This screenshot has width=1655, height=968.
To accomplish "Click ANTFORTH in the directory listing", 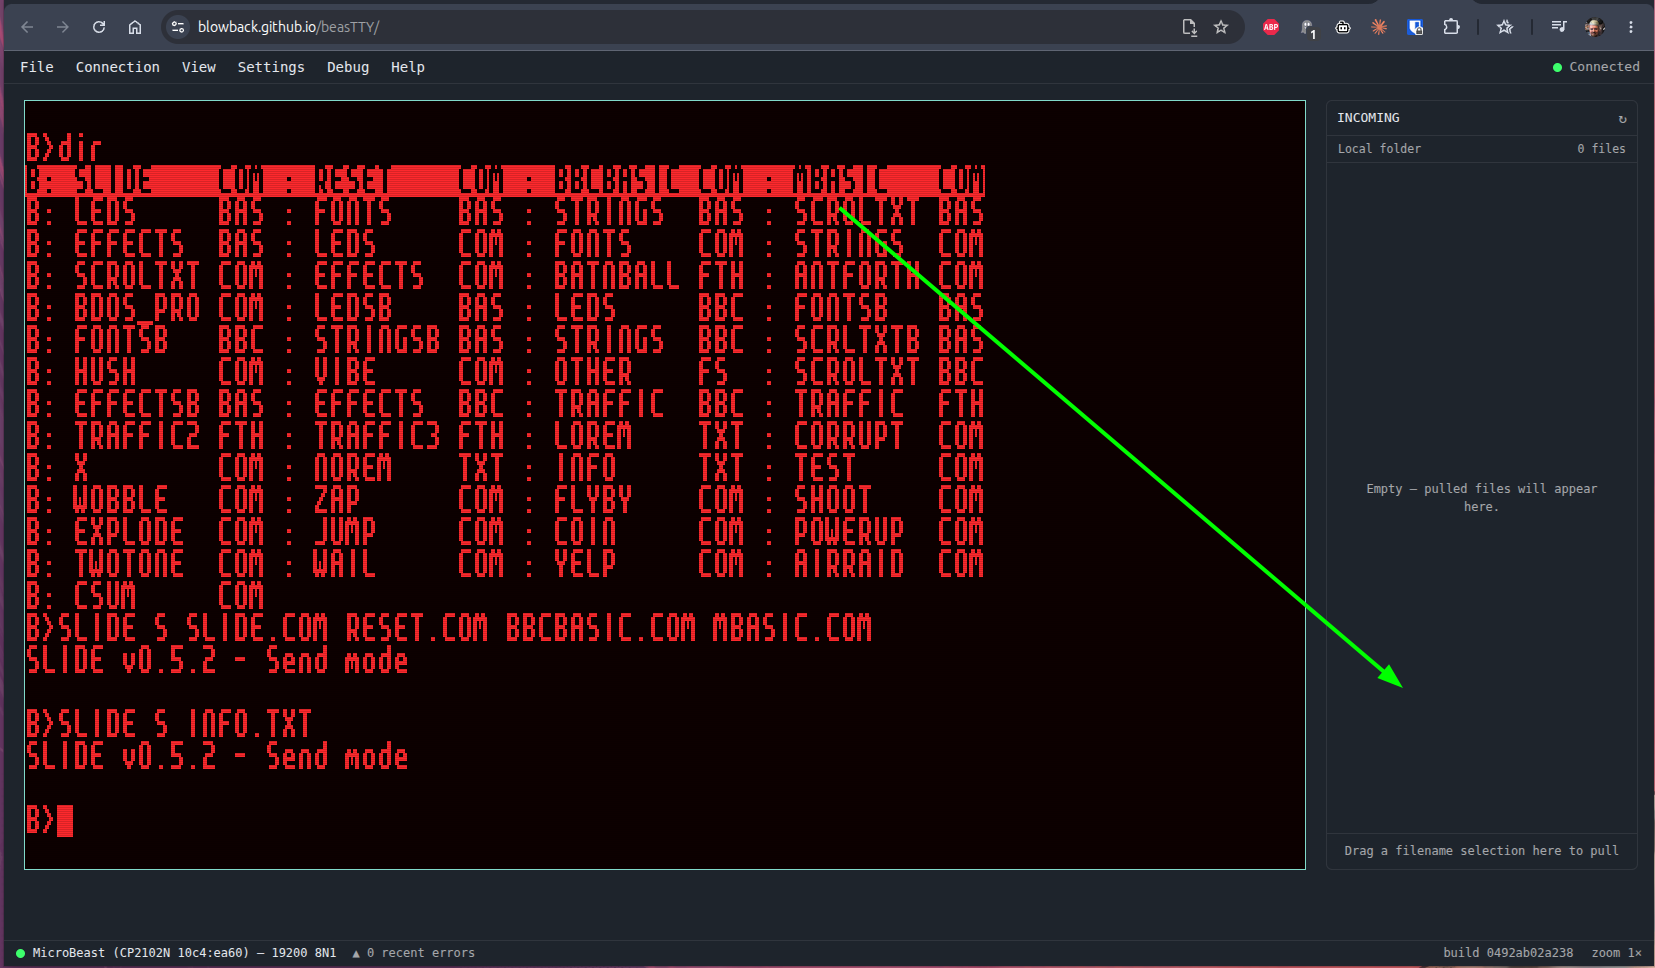I will (x=857, y=276).
